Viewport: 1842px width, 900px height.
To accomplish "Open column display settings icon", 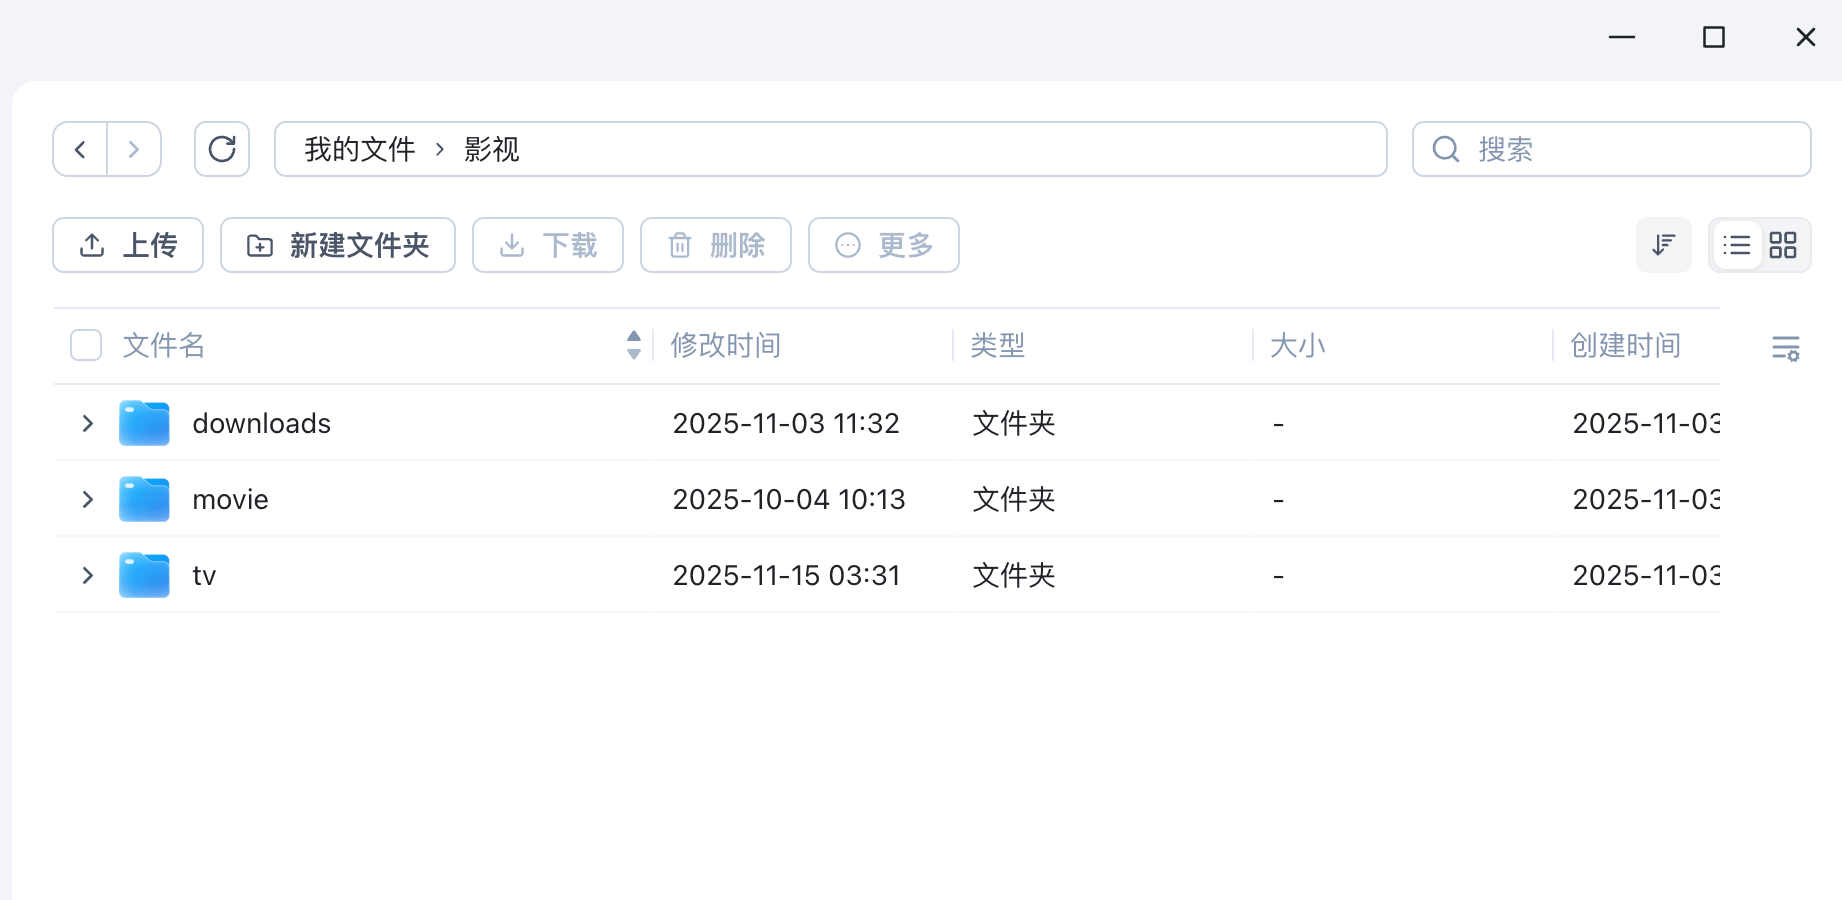I will tap(1785, 348).
